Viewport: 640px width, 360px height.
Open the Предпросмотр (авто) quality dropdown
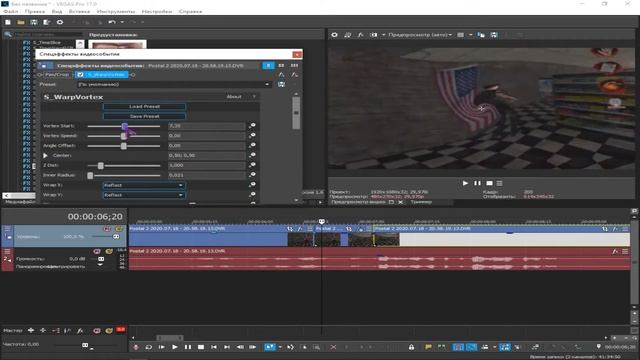[x=420, y=35]
